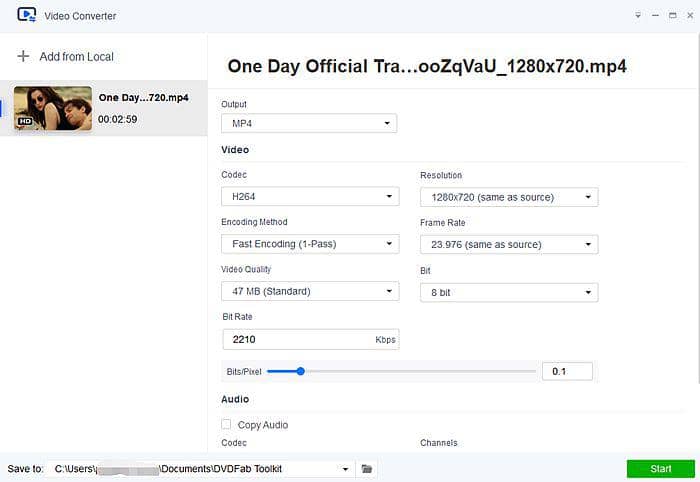Expand the Encoding Method dropdown

(308, 244)
